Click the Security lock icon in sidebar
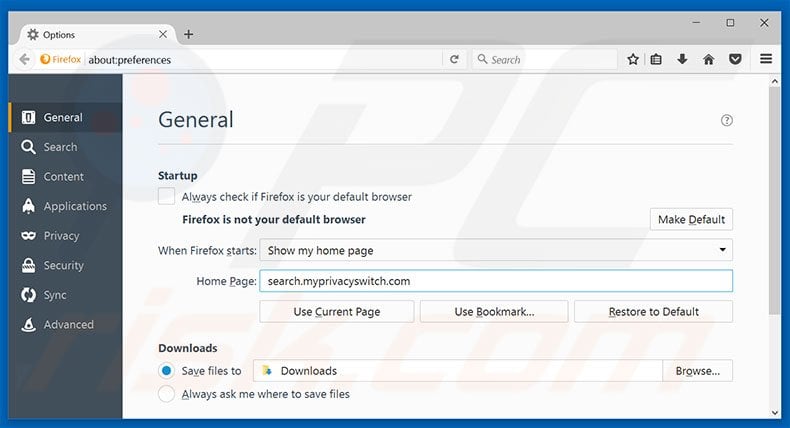Screen dimensions: 790x428 [29, 265]
